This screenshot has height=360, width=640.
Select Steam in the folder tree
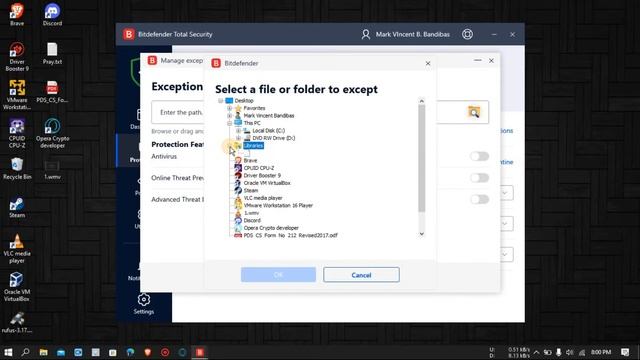251,191
